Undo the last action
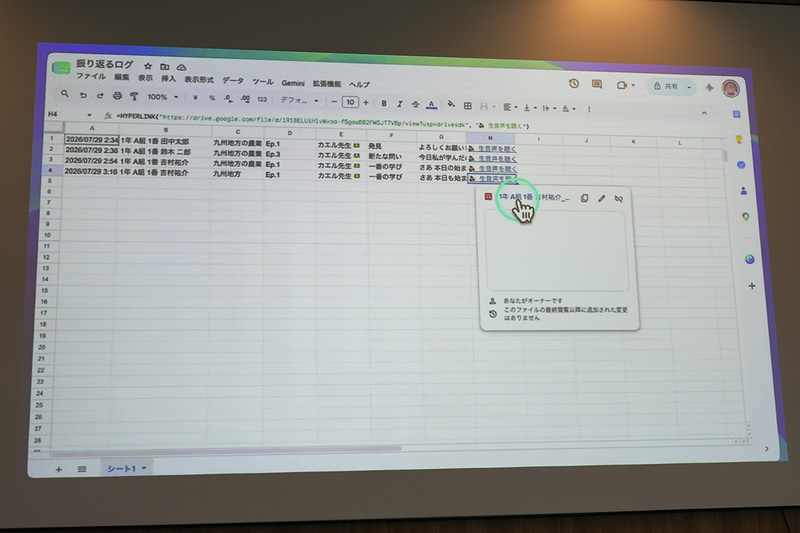Viewport: 800px width, 533px height. coord(83,95)
